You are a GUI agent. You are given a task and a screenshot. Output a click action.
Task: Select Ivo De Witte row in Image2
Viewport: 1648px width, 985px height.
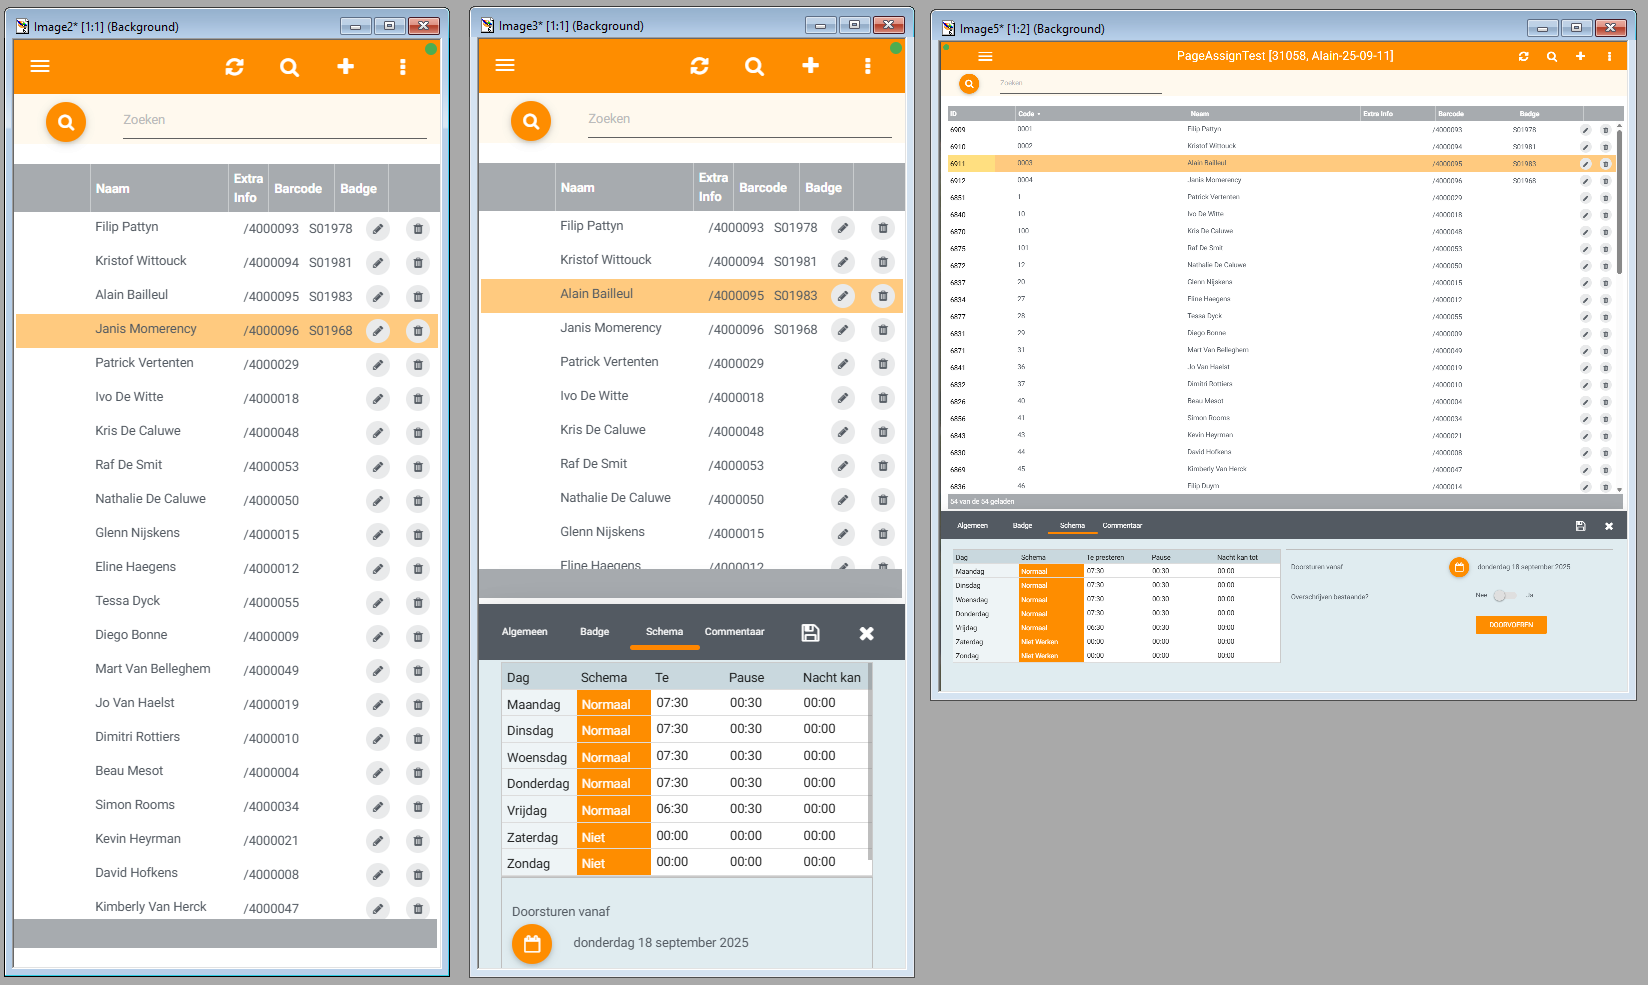pos(226,398)
